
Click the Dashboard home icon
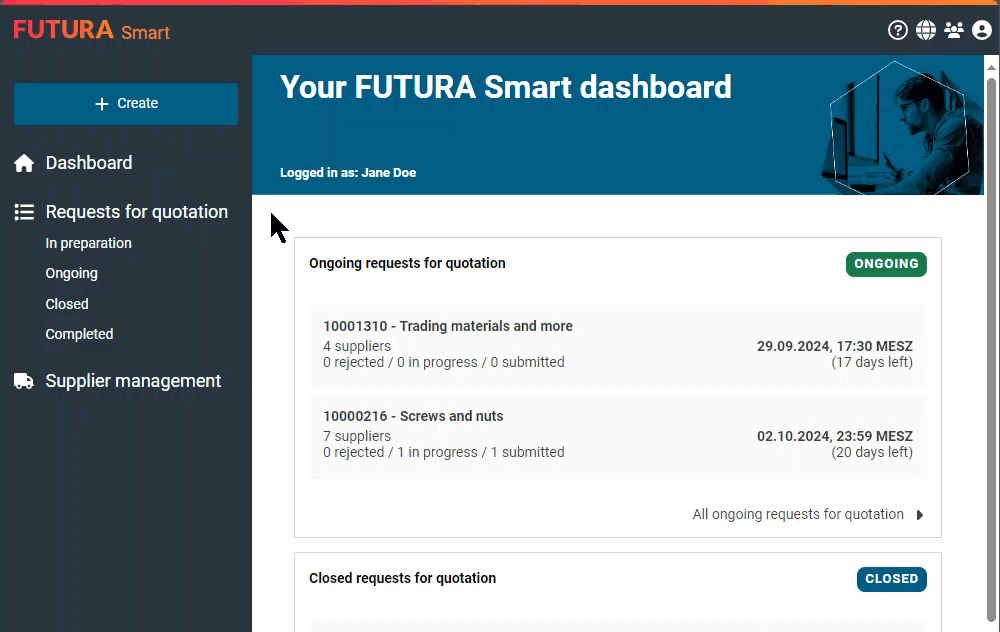click(24, 163)
